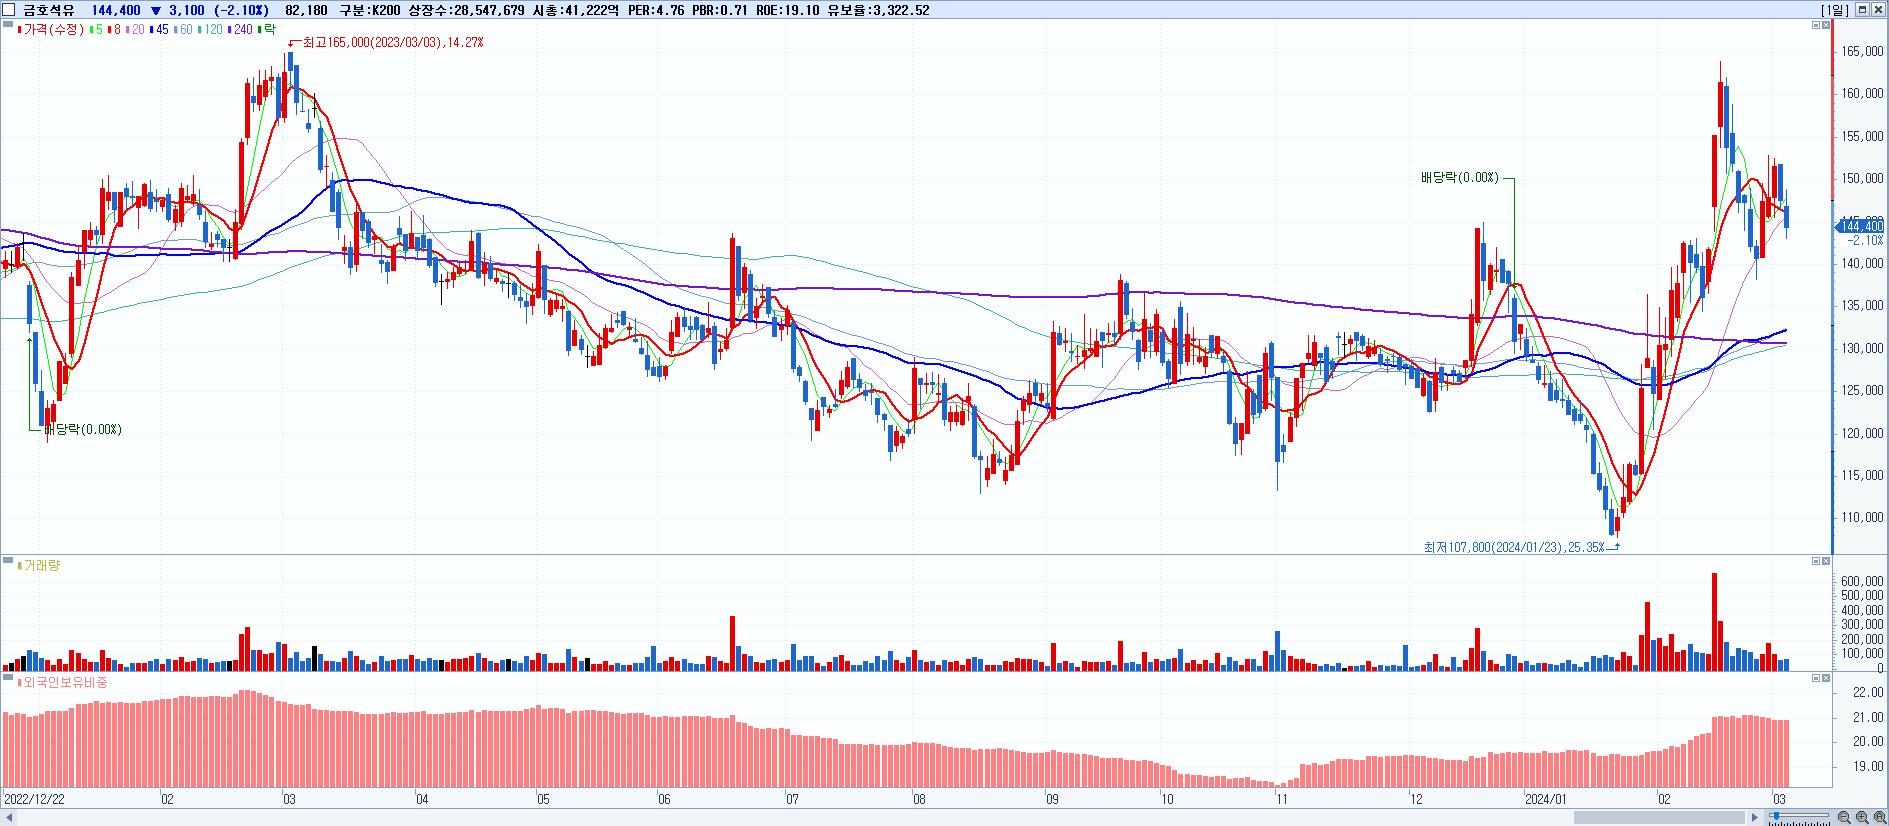The width and height of the screenshot is (1889, 826).
Task: Toggle the 60-day moving average legend
Action: click(x=184, y=30)
